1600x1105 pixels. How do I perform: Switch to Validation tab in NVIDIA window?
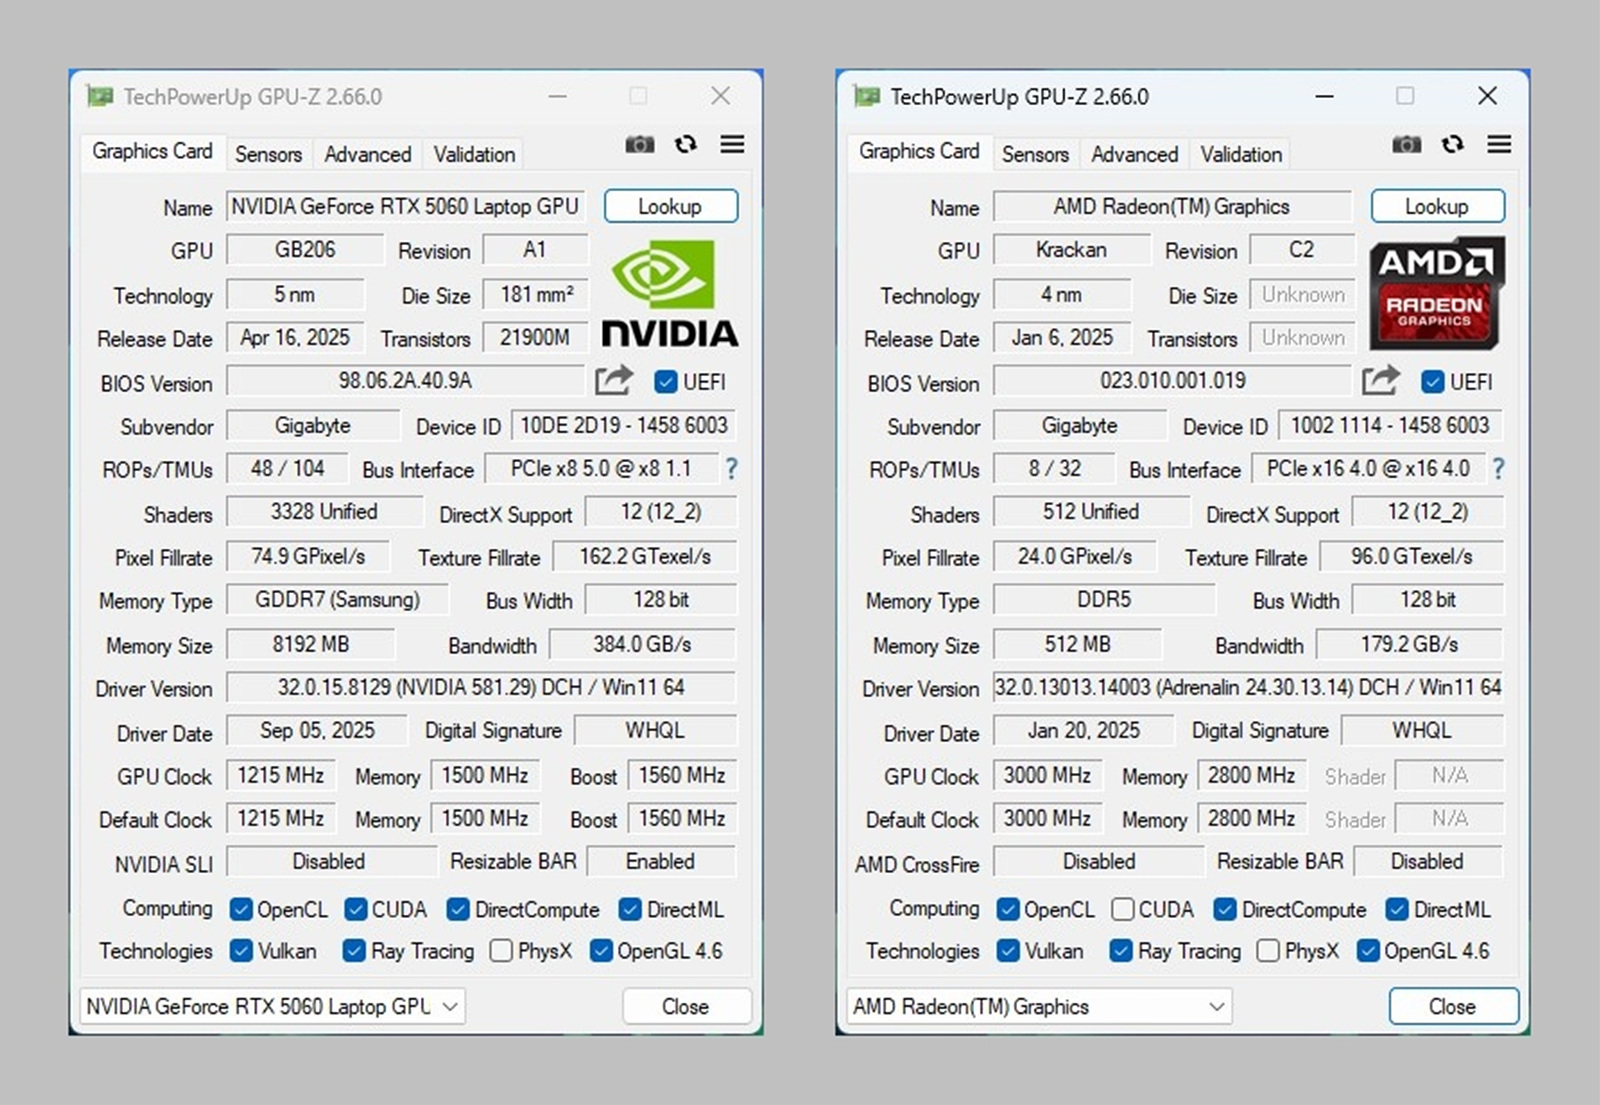pyautogui.click(x=474, y=154)
